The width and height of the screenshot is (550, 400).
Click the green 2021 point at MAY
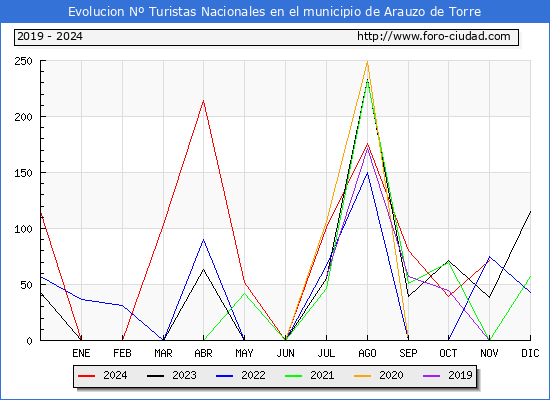(x=244, y=293)
